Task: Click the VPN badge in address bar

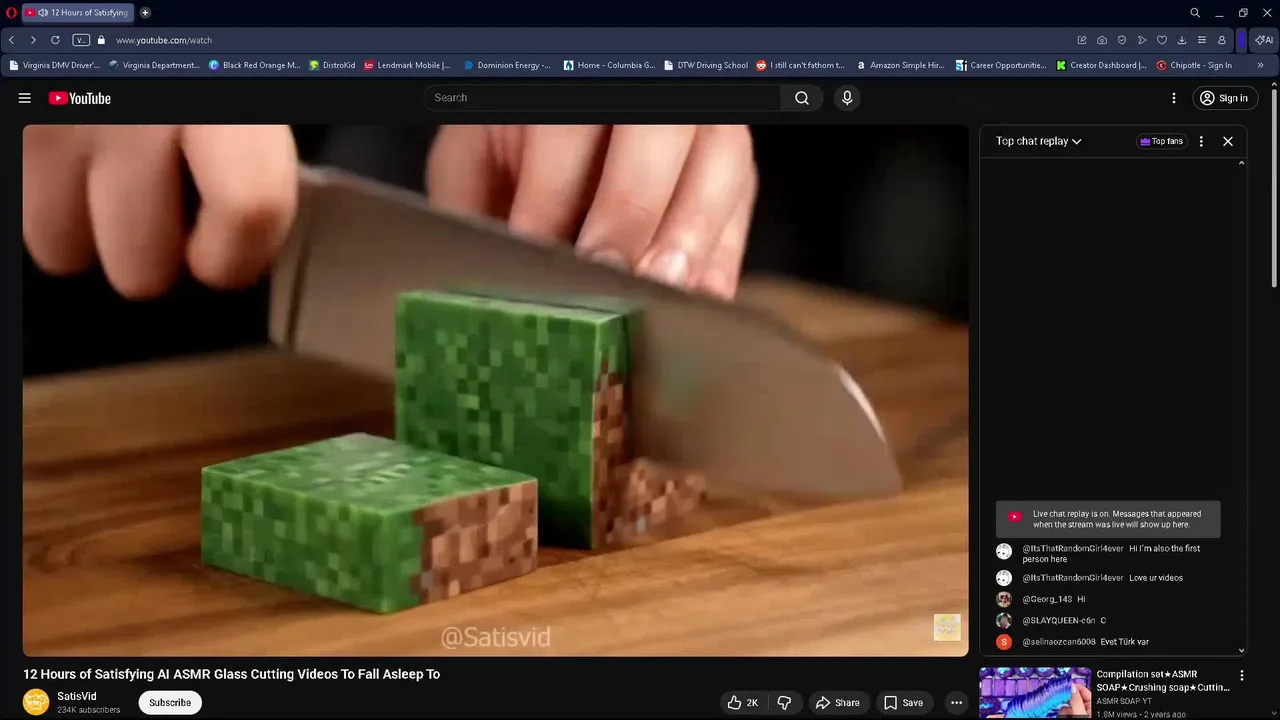Action: pyautogui.click(x=81, y=40)
